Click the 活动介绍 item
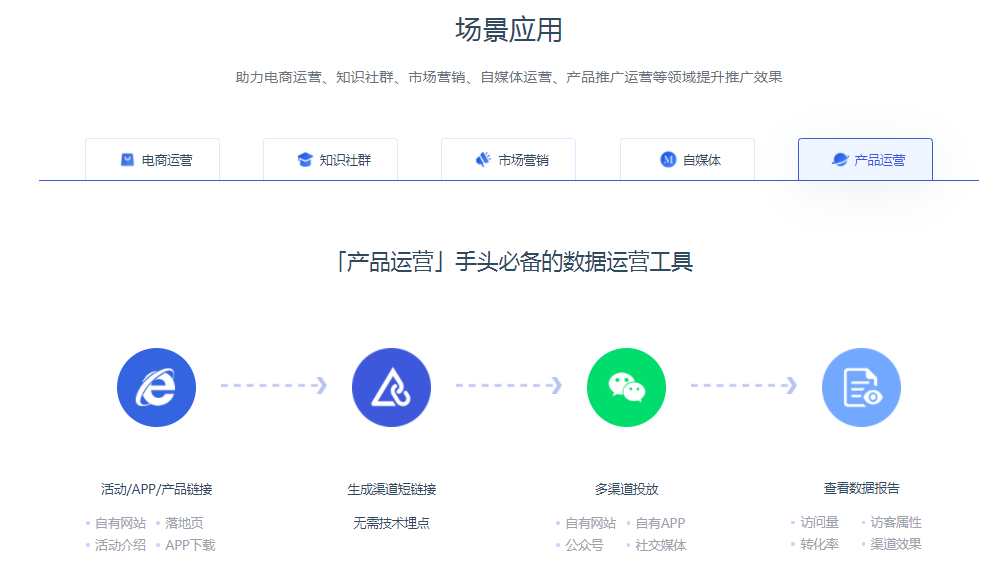This screenshot has width=1002, height=588. 120,545
